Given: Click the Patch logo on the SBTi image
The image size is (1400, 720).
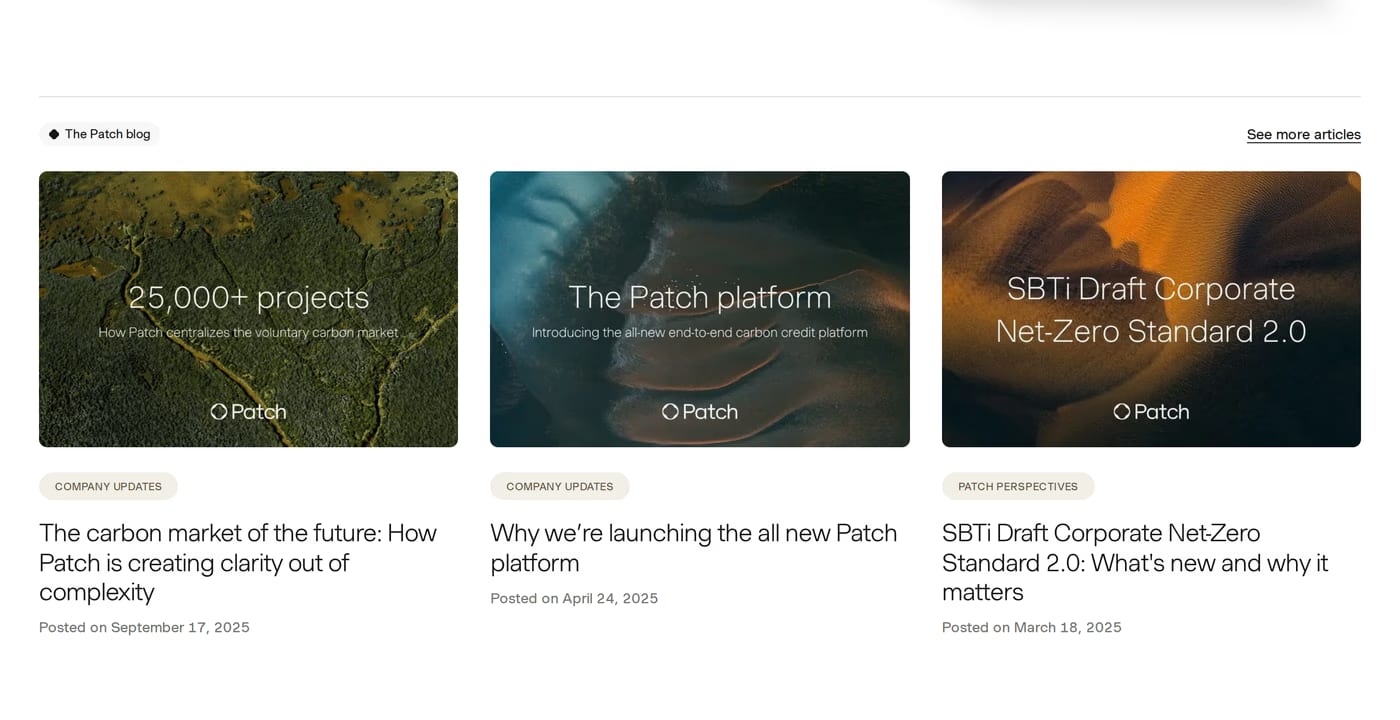Looking at the screenshot, I should coord(1151,411).
